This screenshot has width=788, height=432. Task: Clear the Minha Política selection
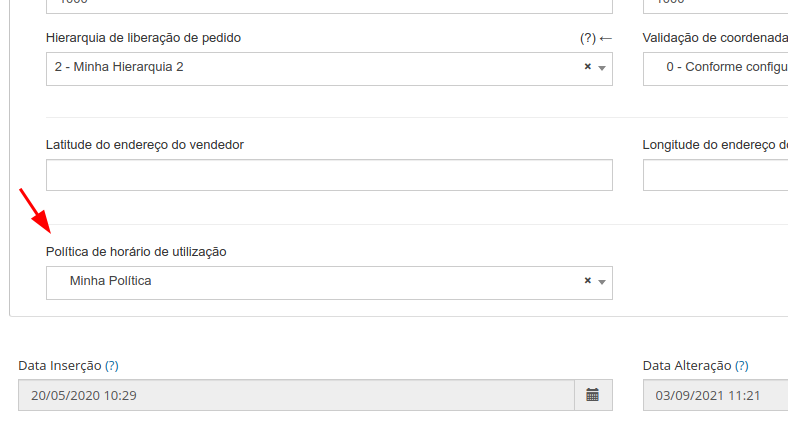tap(587, 281)
